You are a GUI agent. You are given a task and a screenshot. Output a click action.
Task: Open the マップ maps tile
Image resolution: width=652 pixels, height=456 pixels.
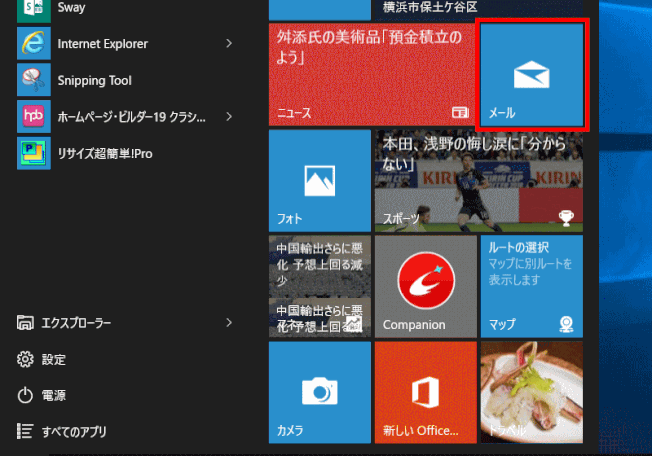click(x=532, y=286)
